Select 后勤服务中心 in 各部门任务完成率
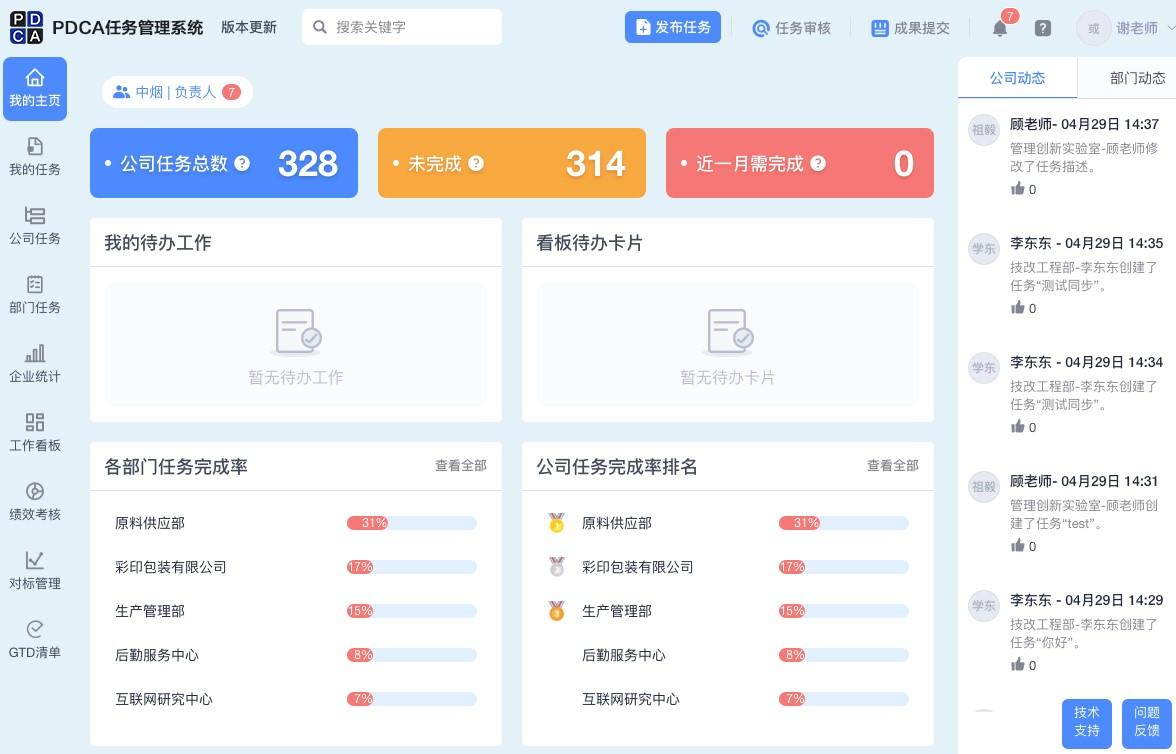This screenshot has height=754, width=1176. 157,655
